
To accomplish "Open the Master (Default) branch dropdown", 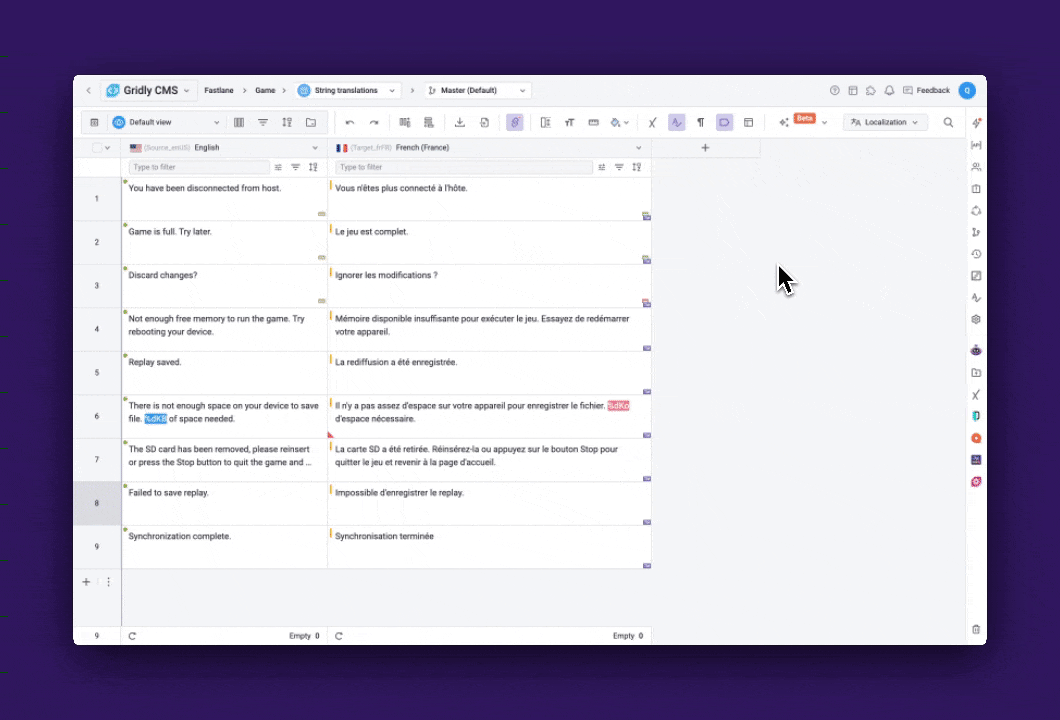I will tap(477, 90).
